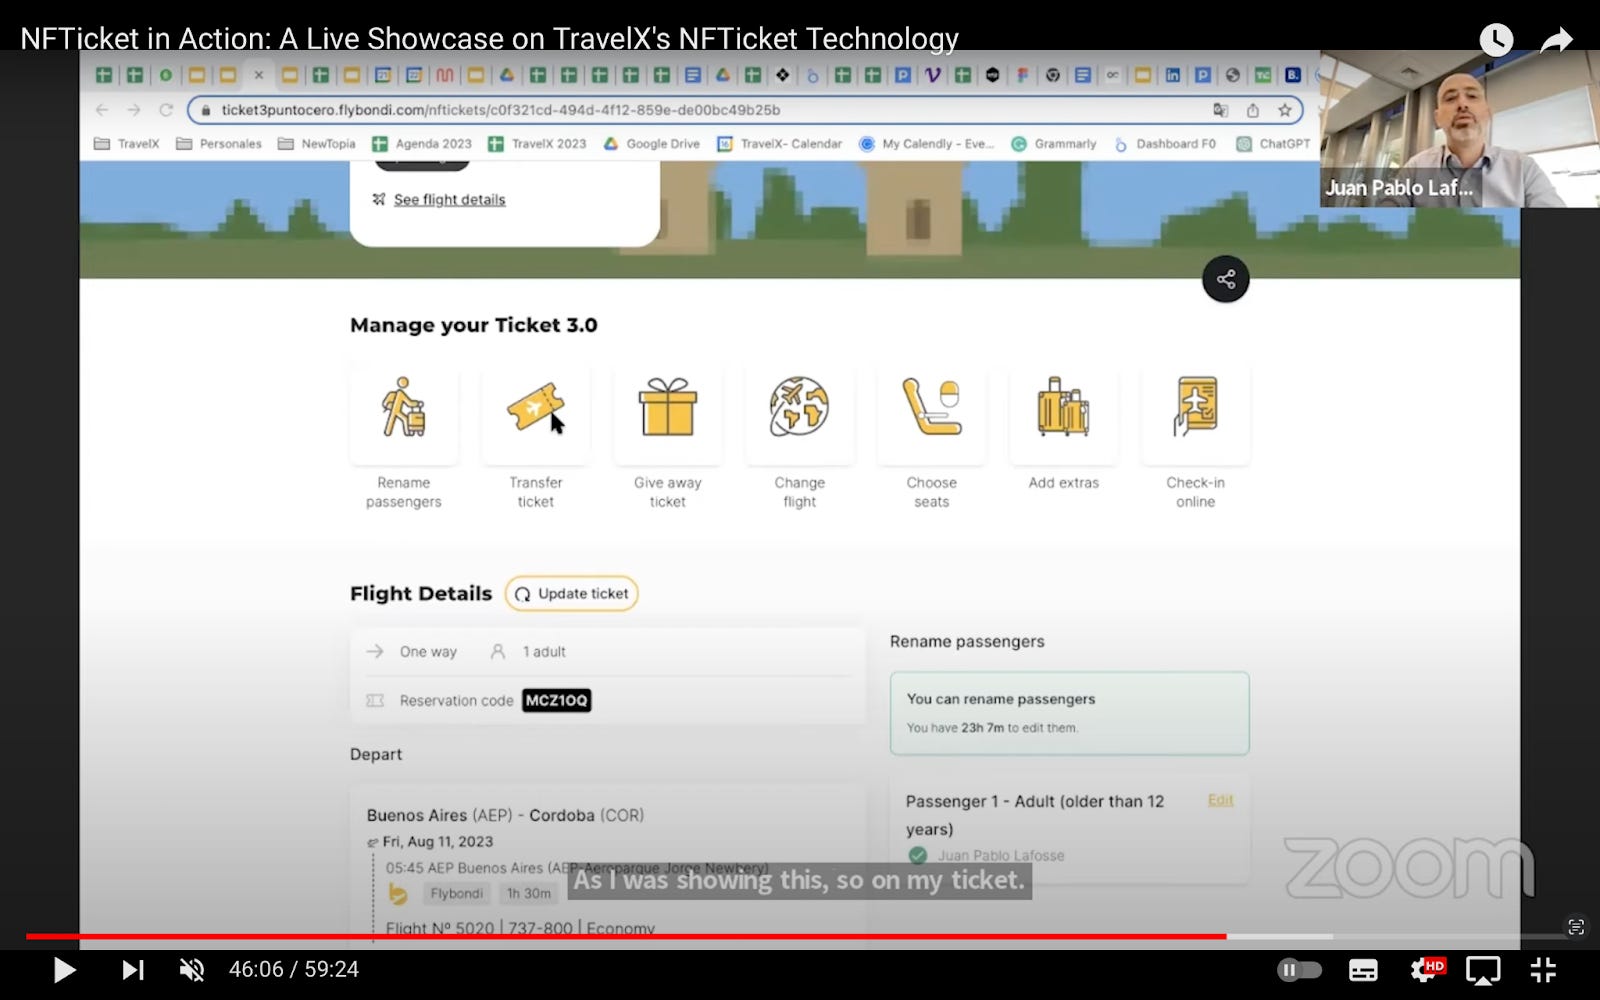
Task: Toggle the autoplay switch
Action: [1300, 970]
